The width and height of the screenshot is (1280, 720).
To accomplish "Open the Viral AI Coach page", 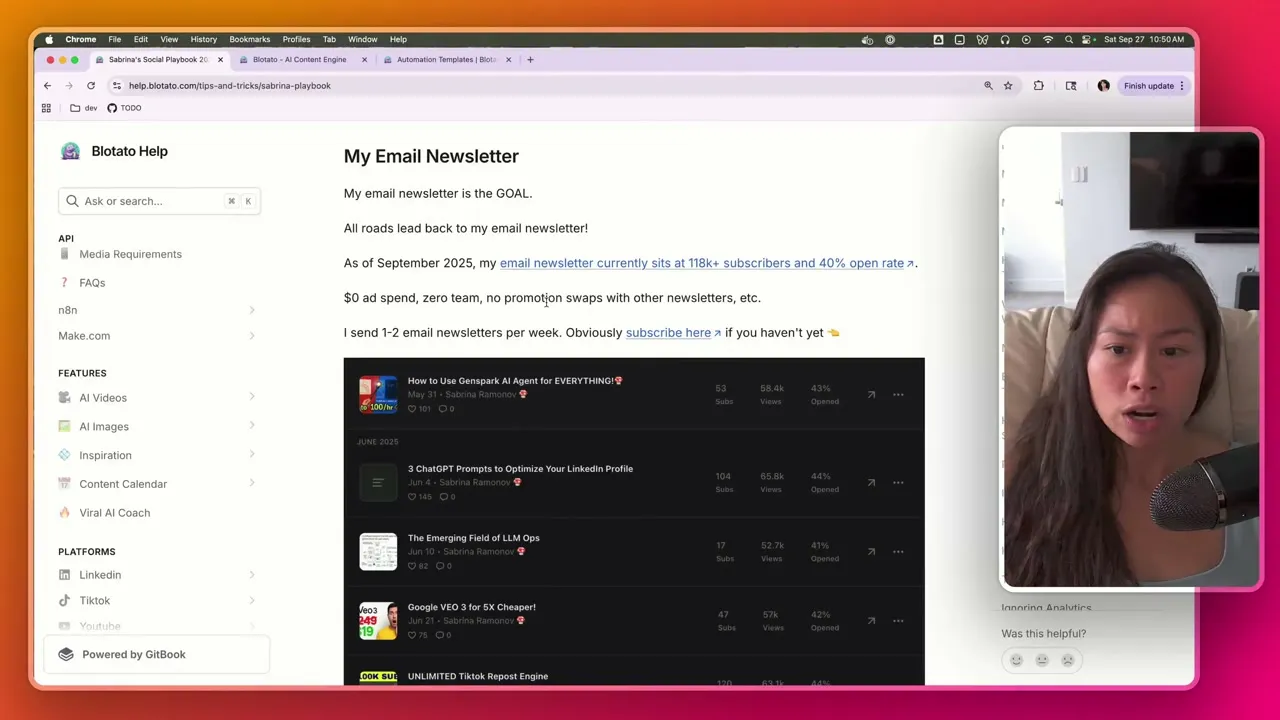I will 115,513.
